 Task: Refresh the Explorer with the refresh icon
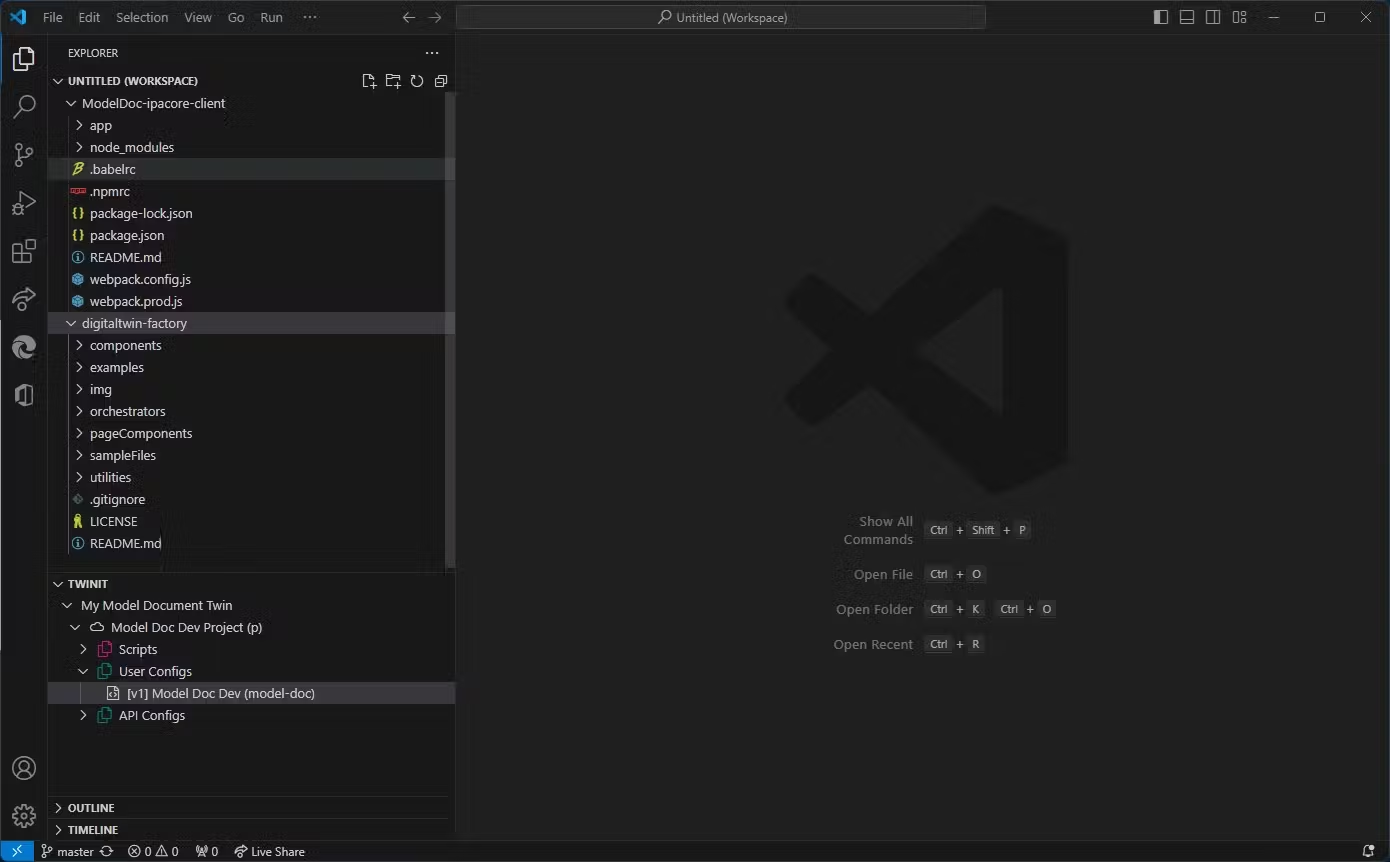tap(417, 81)
